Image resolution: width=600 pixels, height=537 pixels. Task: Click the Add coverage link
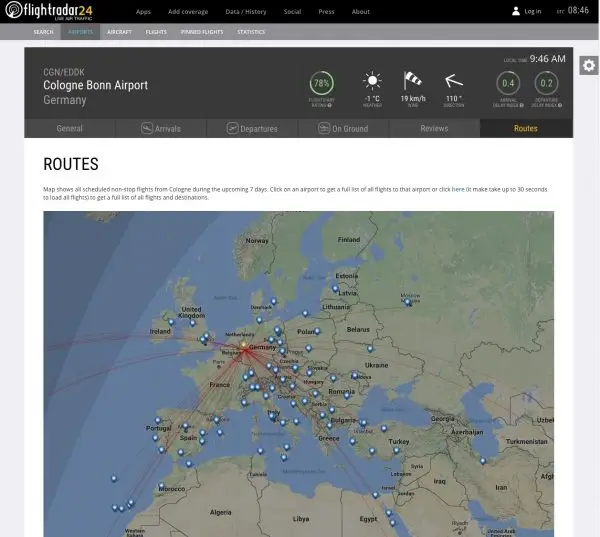tap(187, 12)
